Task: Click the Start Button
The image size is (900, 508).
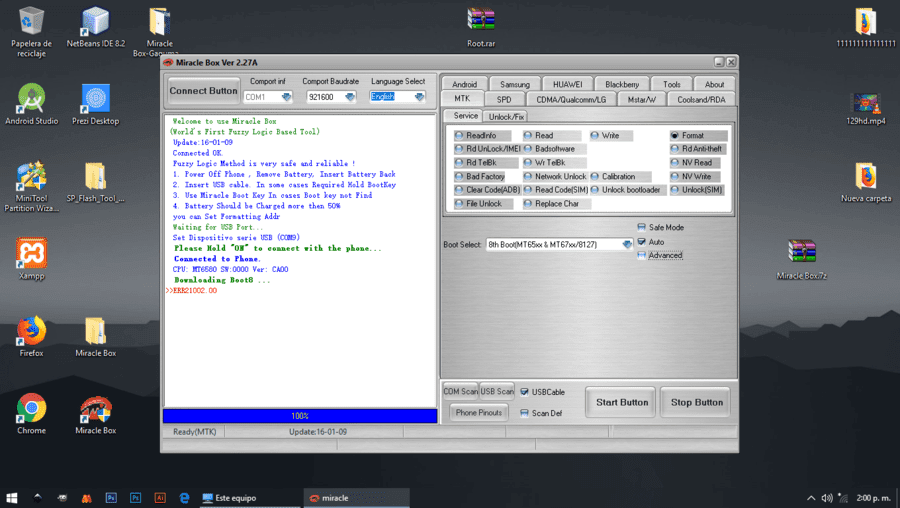Action: point(622,402)
